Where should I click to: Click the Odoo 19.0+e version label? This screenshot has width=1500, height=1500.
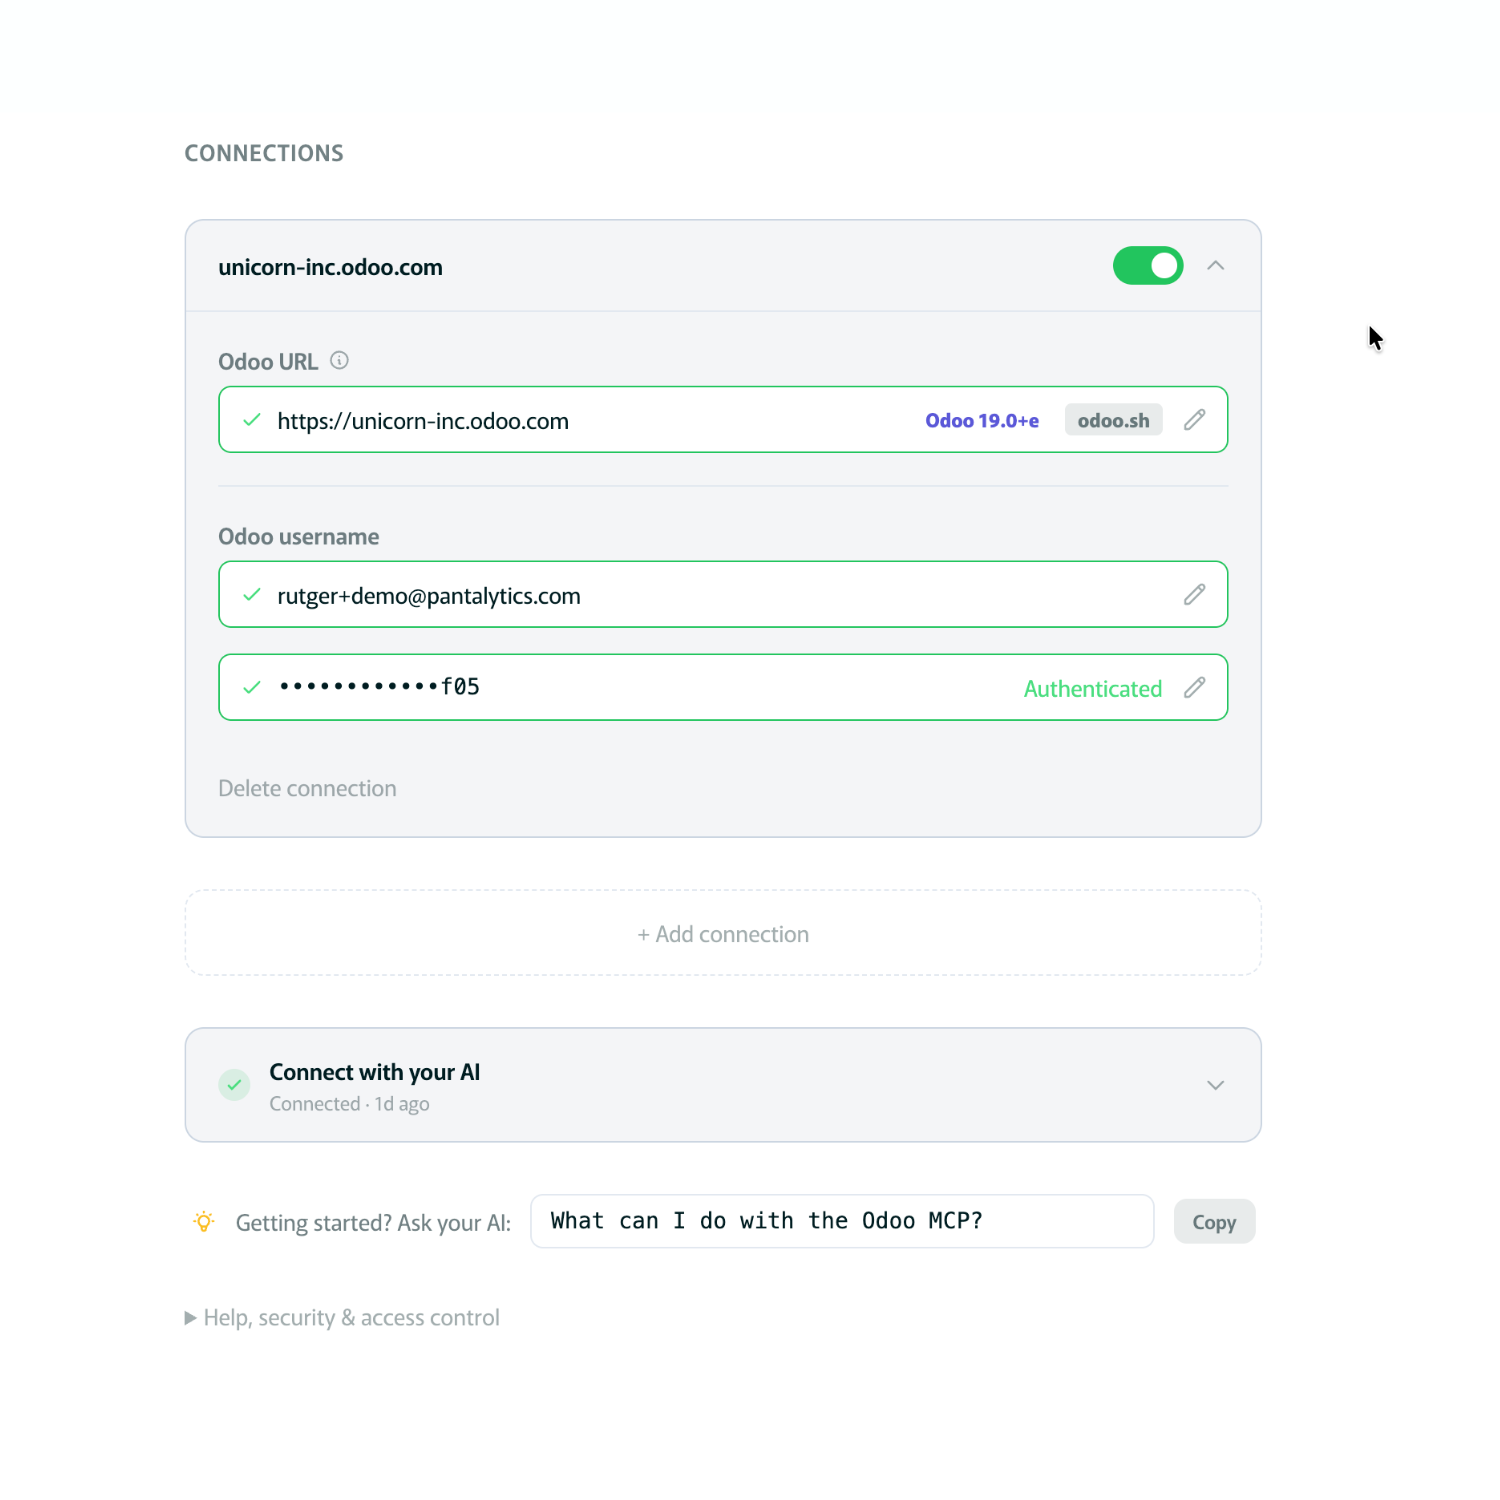pyautogui.click(x=982, y=421)
